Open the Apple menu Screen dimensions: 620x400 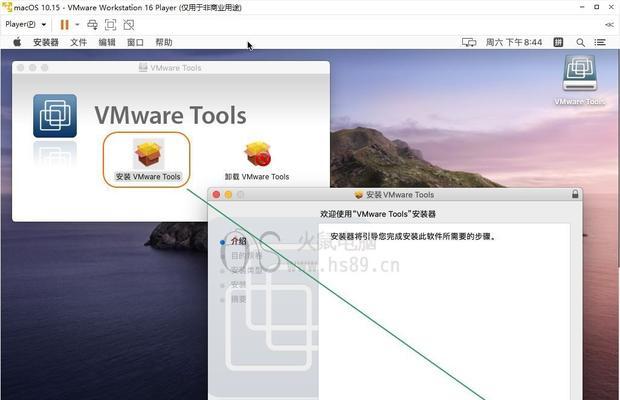click(x=17, y=42)
